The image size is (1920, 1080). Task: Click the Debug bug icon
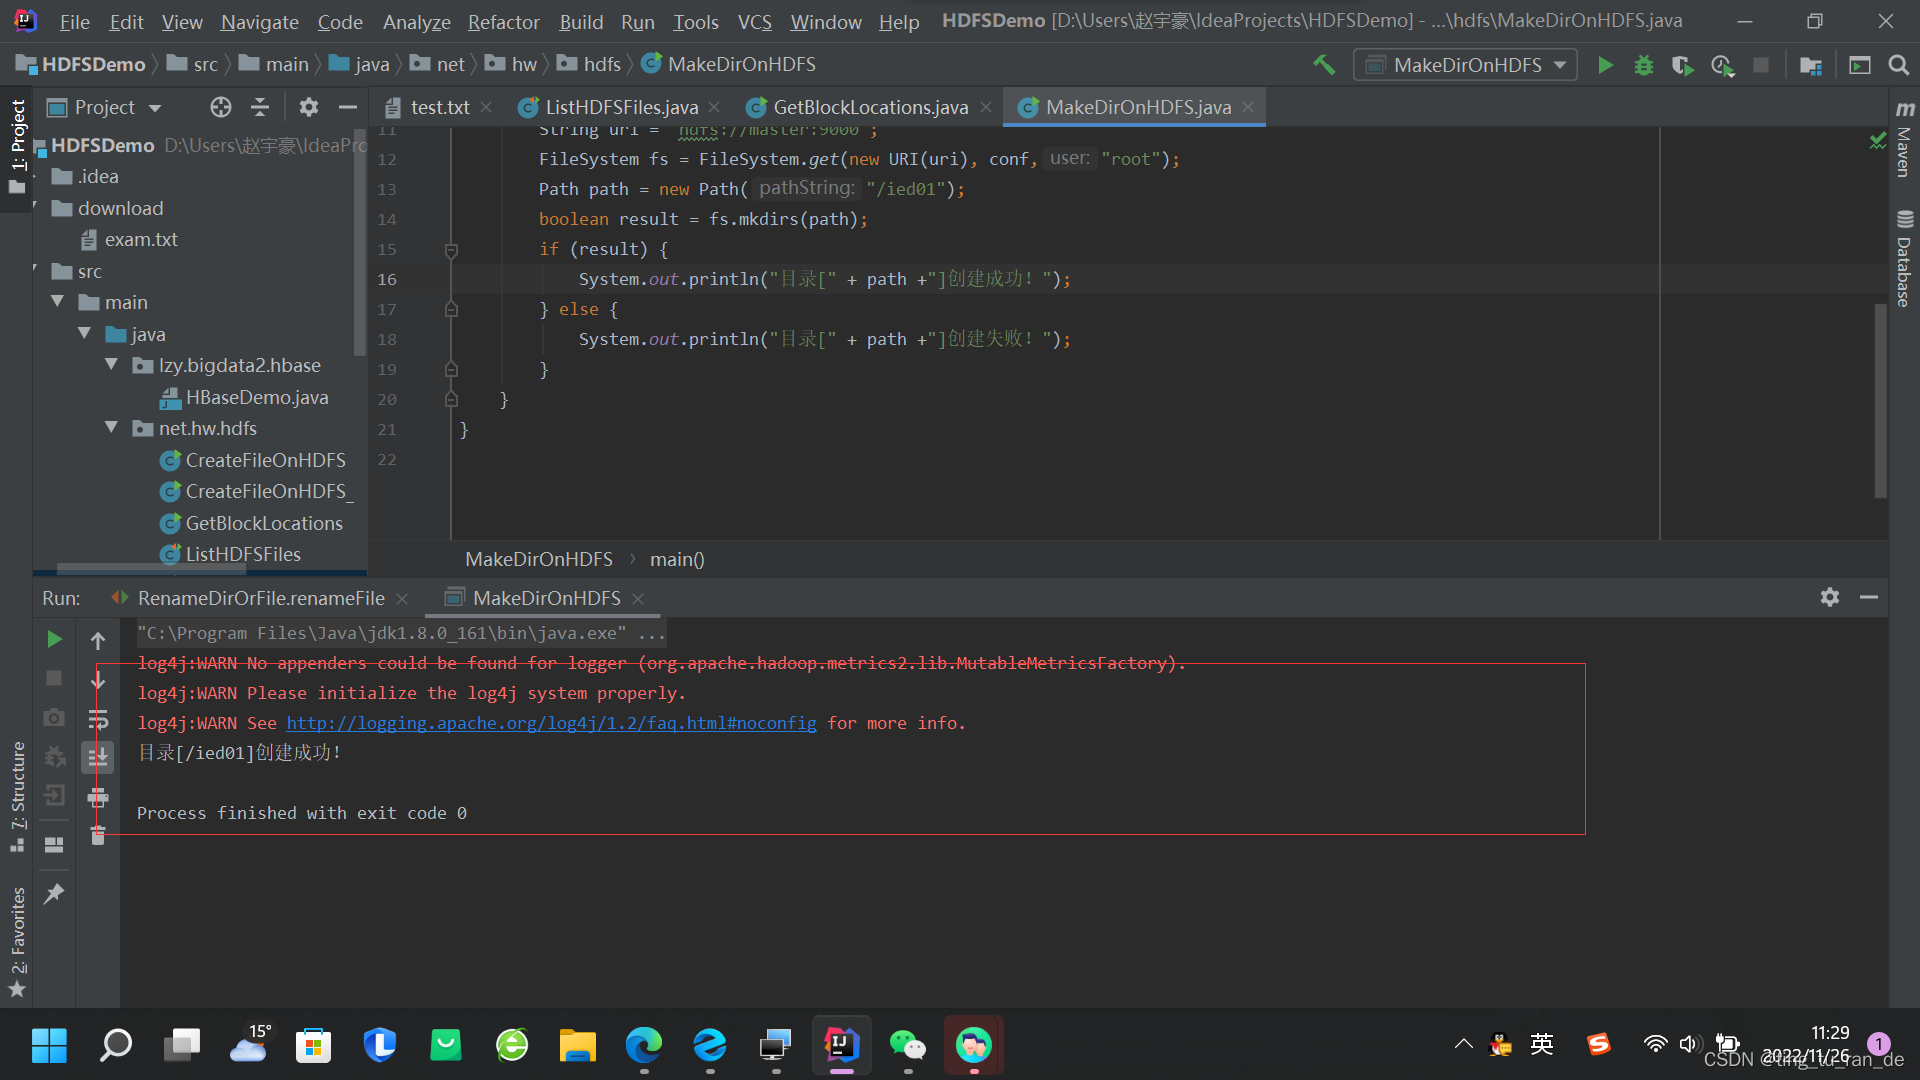[x=1643, y=65]
